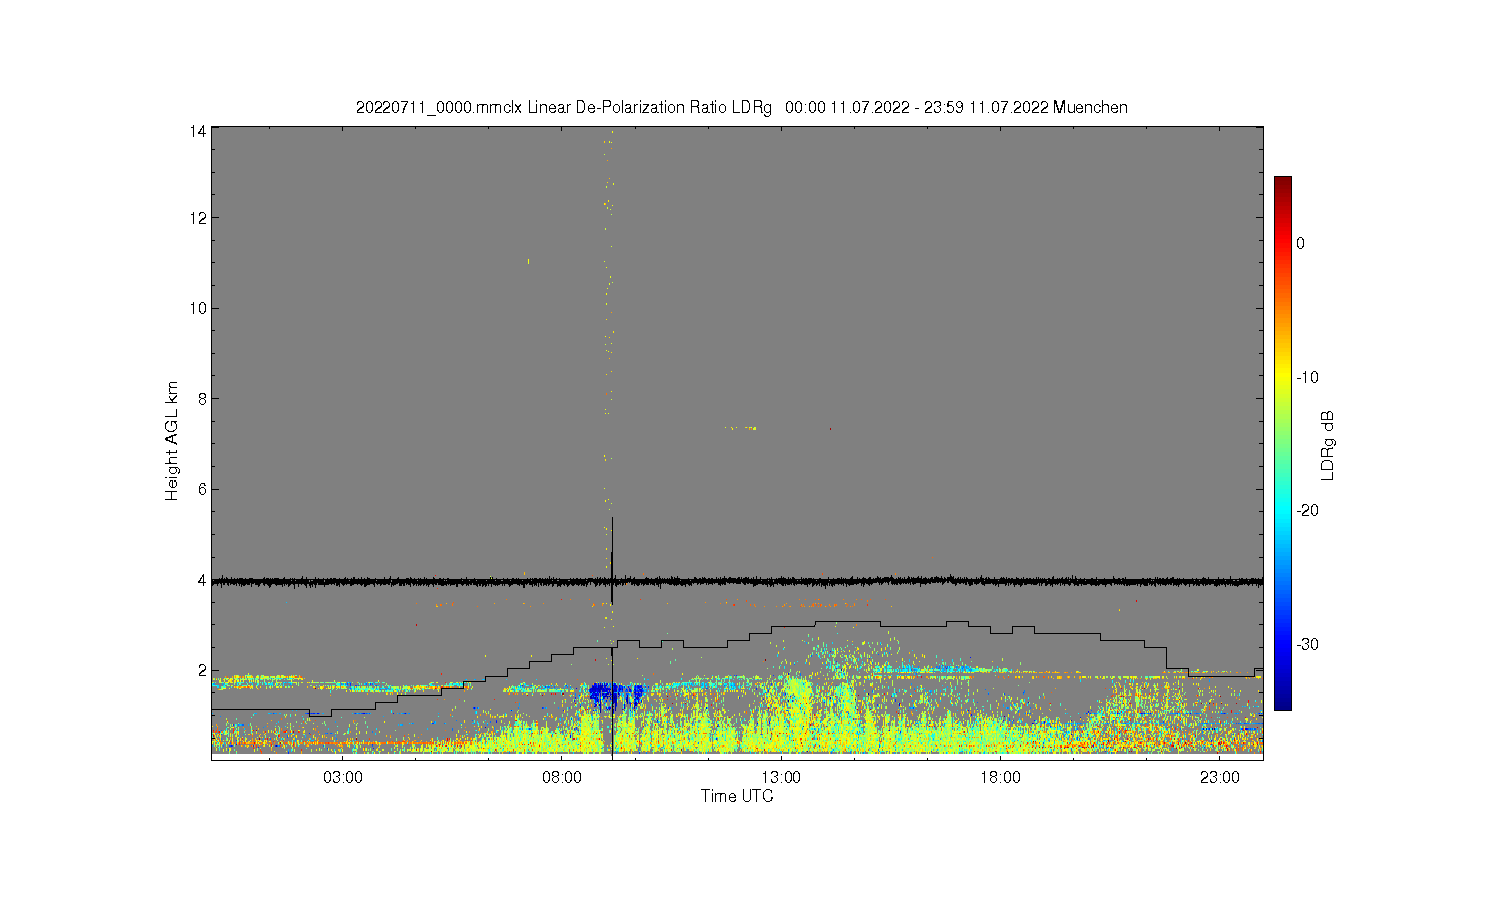
Task: Click the '10' height tick label
Action: point(198,308)
